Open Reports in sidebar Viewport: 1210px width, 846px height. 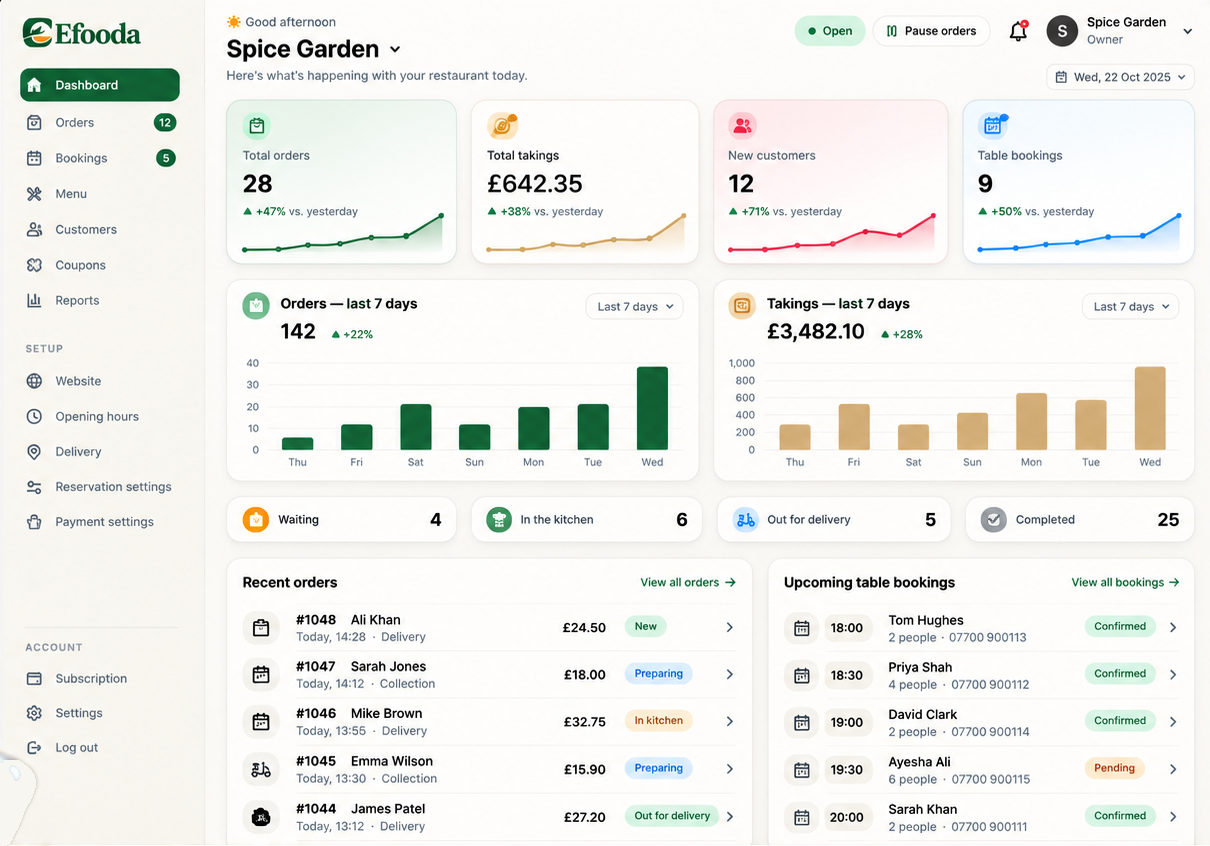100,300
